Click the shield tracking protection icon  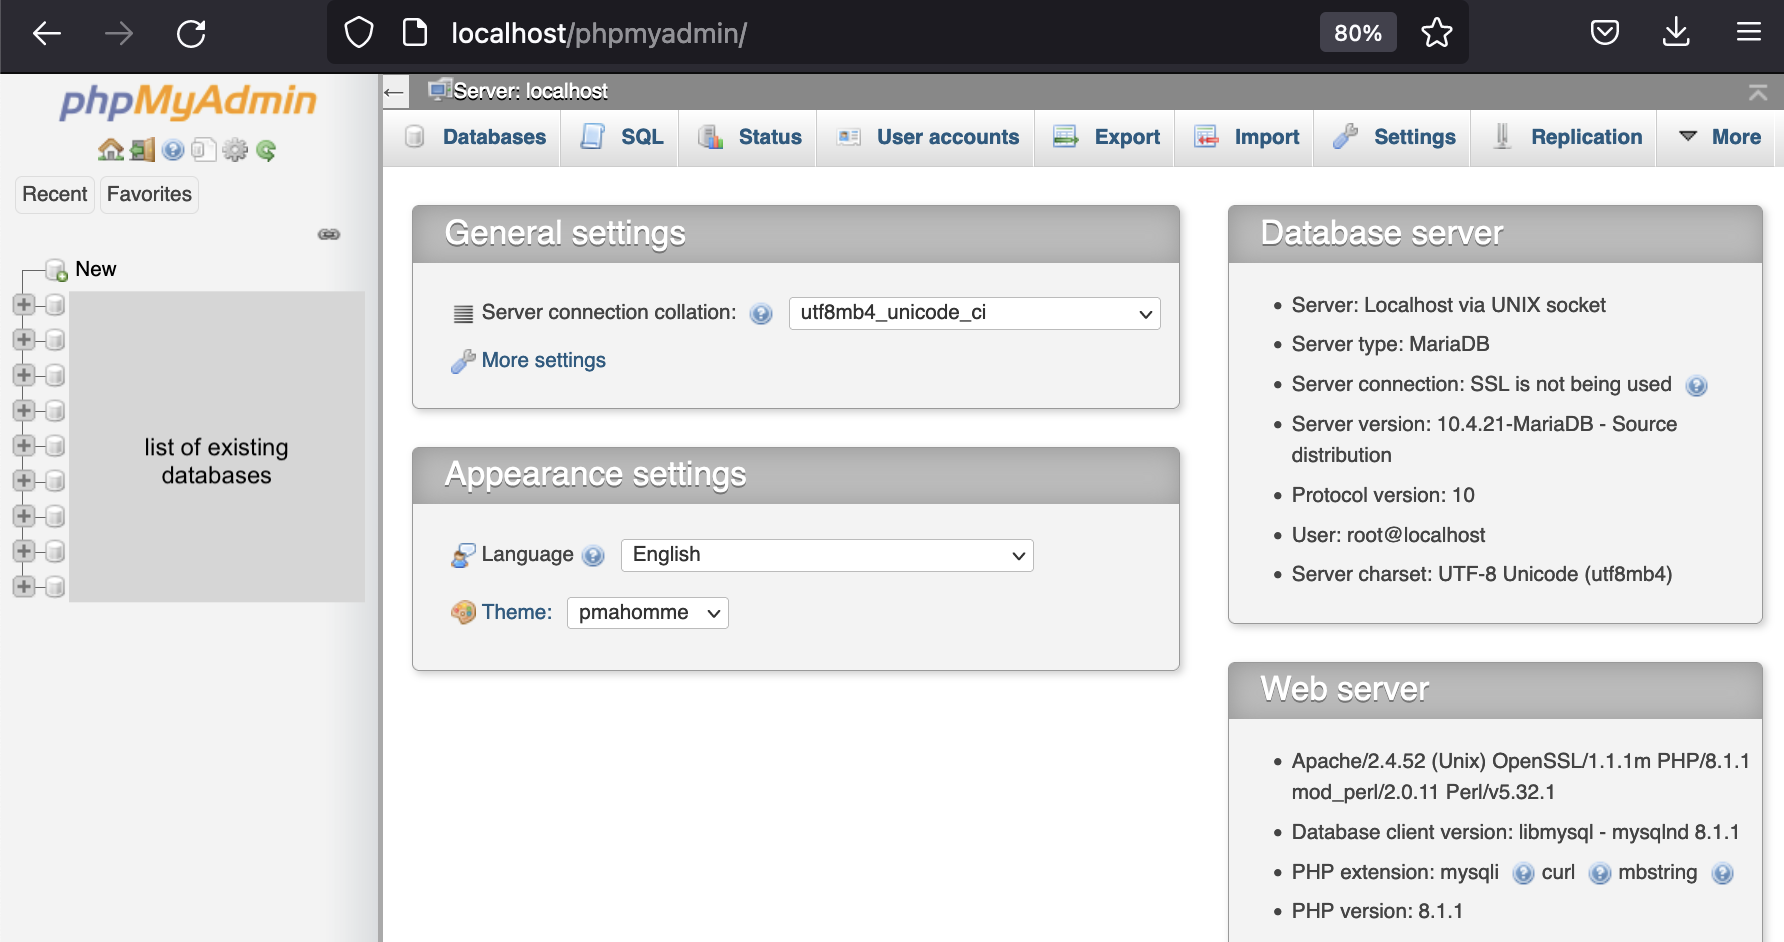click(x=359, y=33)
